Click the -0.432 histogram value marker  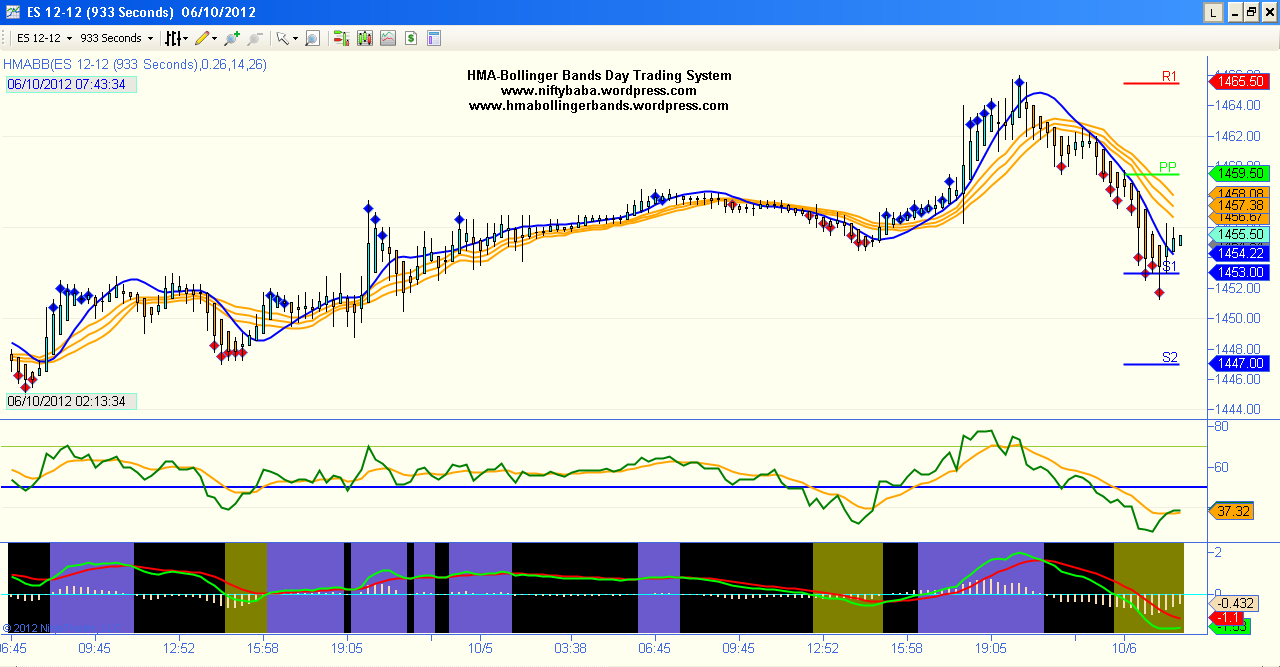(1232, 603)
